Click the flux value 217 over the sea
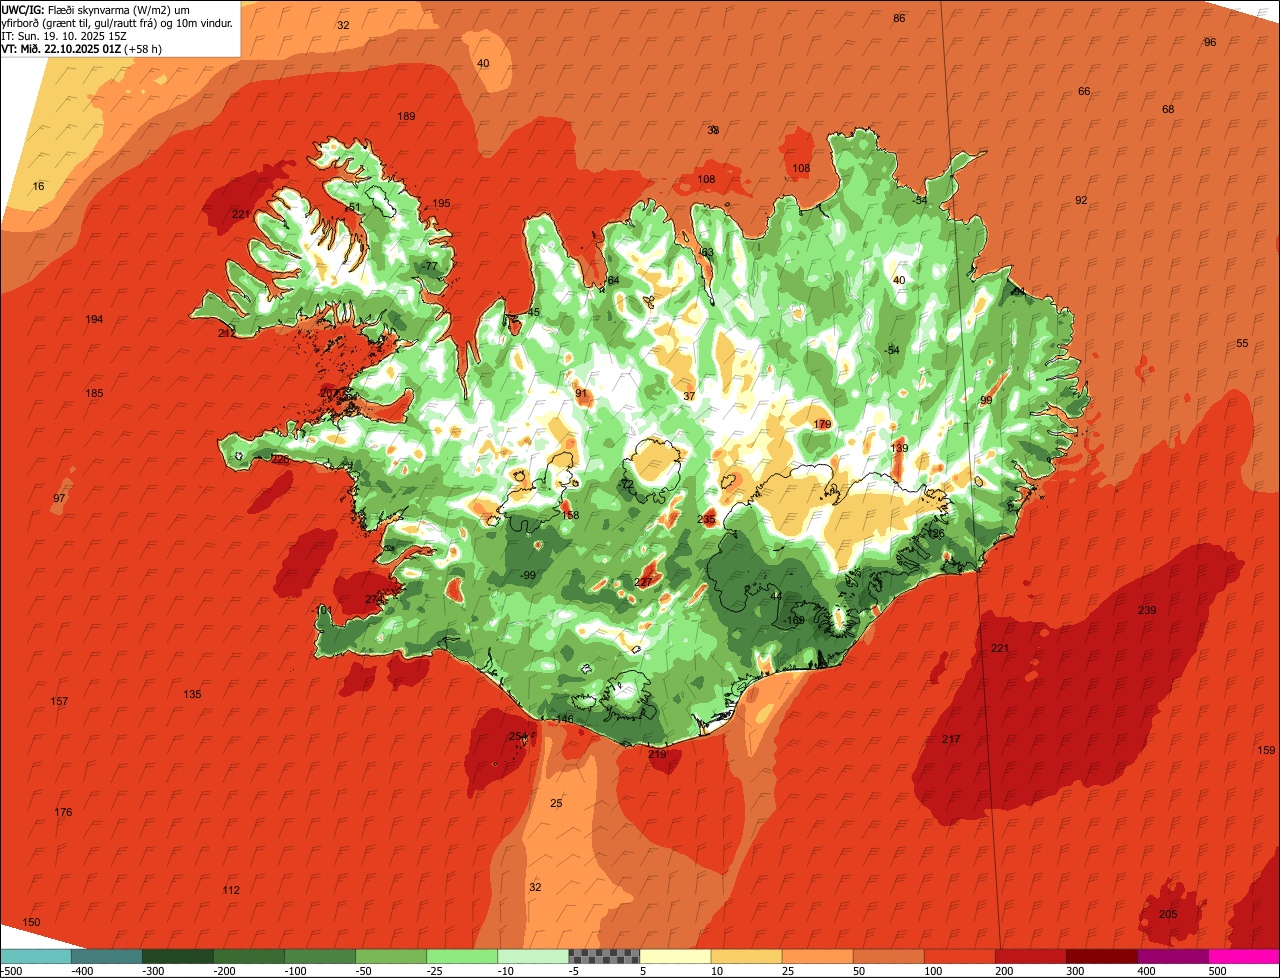This screenshot has width=1280, height=978. tap(951, 739)
